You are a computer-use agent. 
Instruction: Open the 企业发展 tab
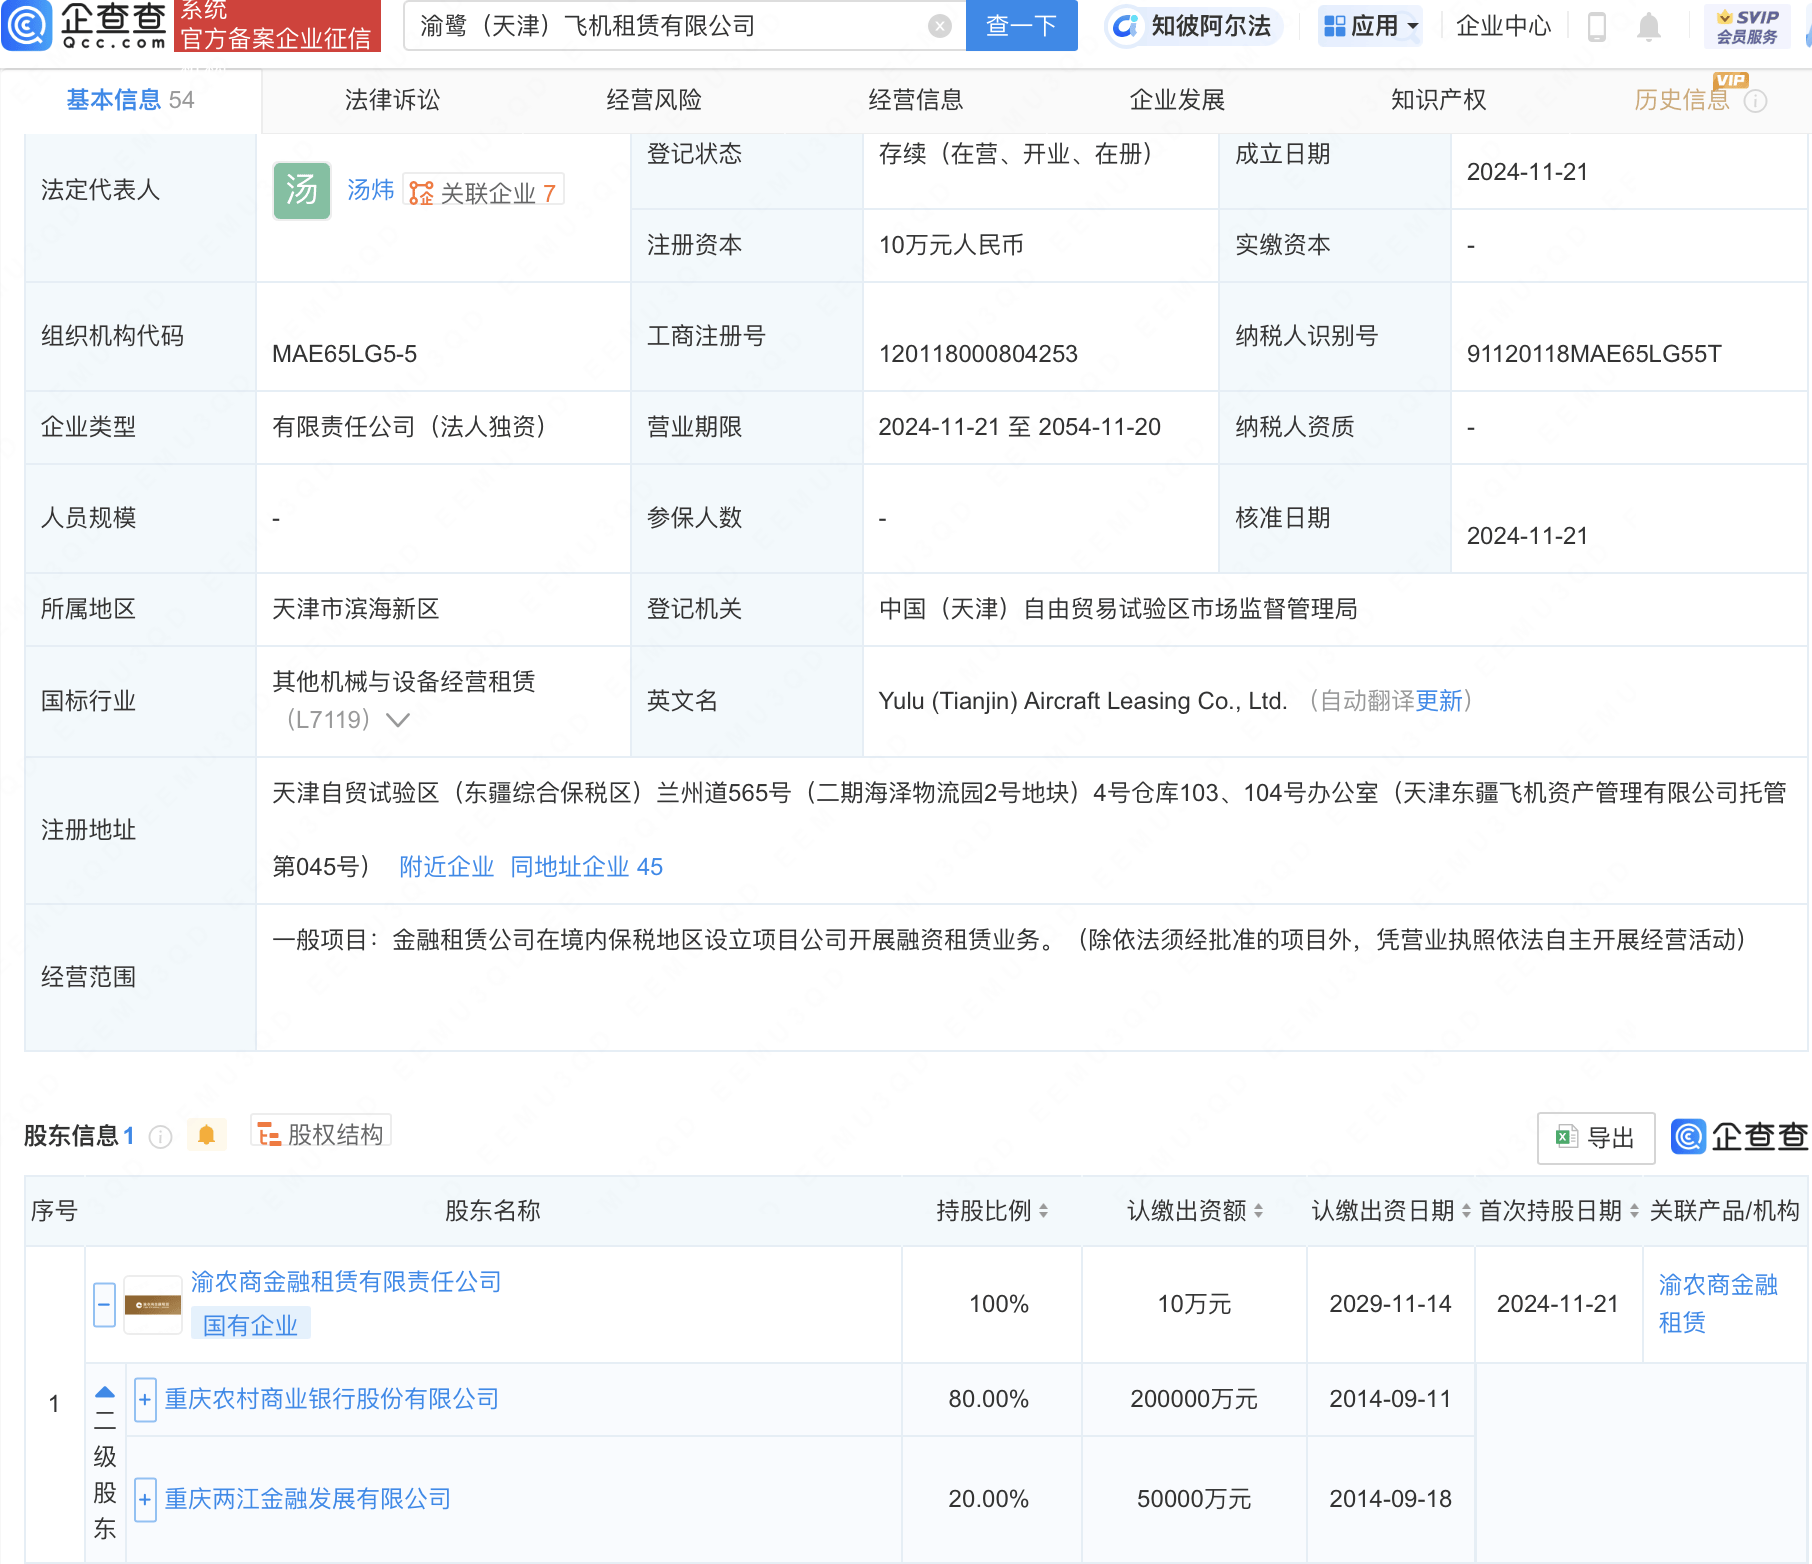pyautogui.click(x=1177, y=100)
